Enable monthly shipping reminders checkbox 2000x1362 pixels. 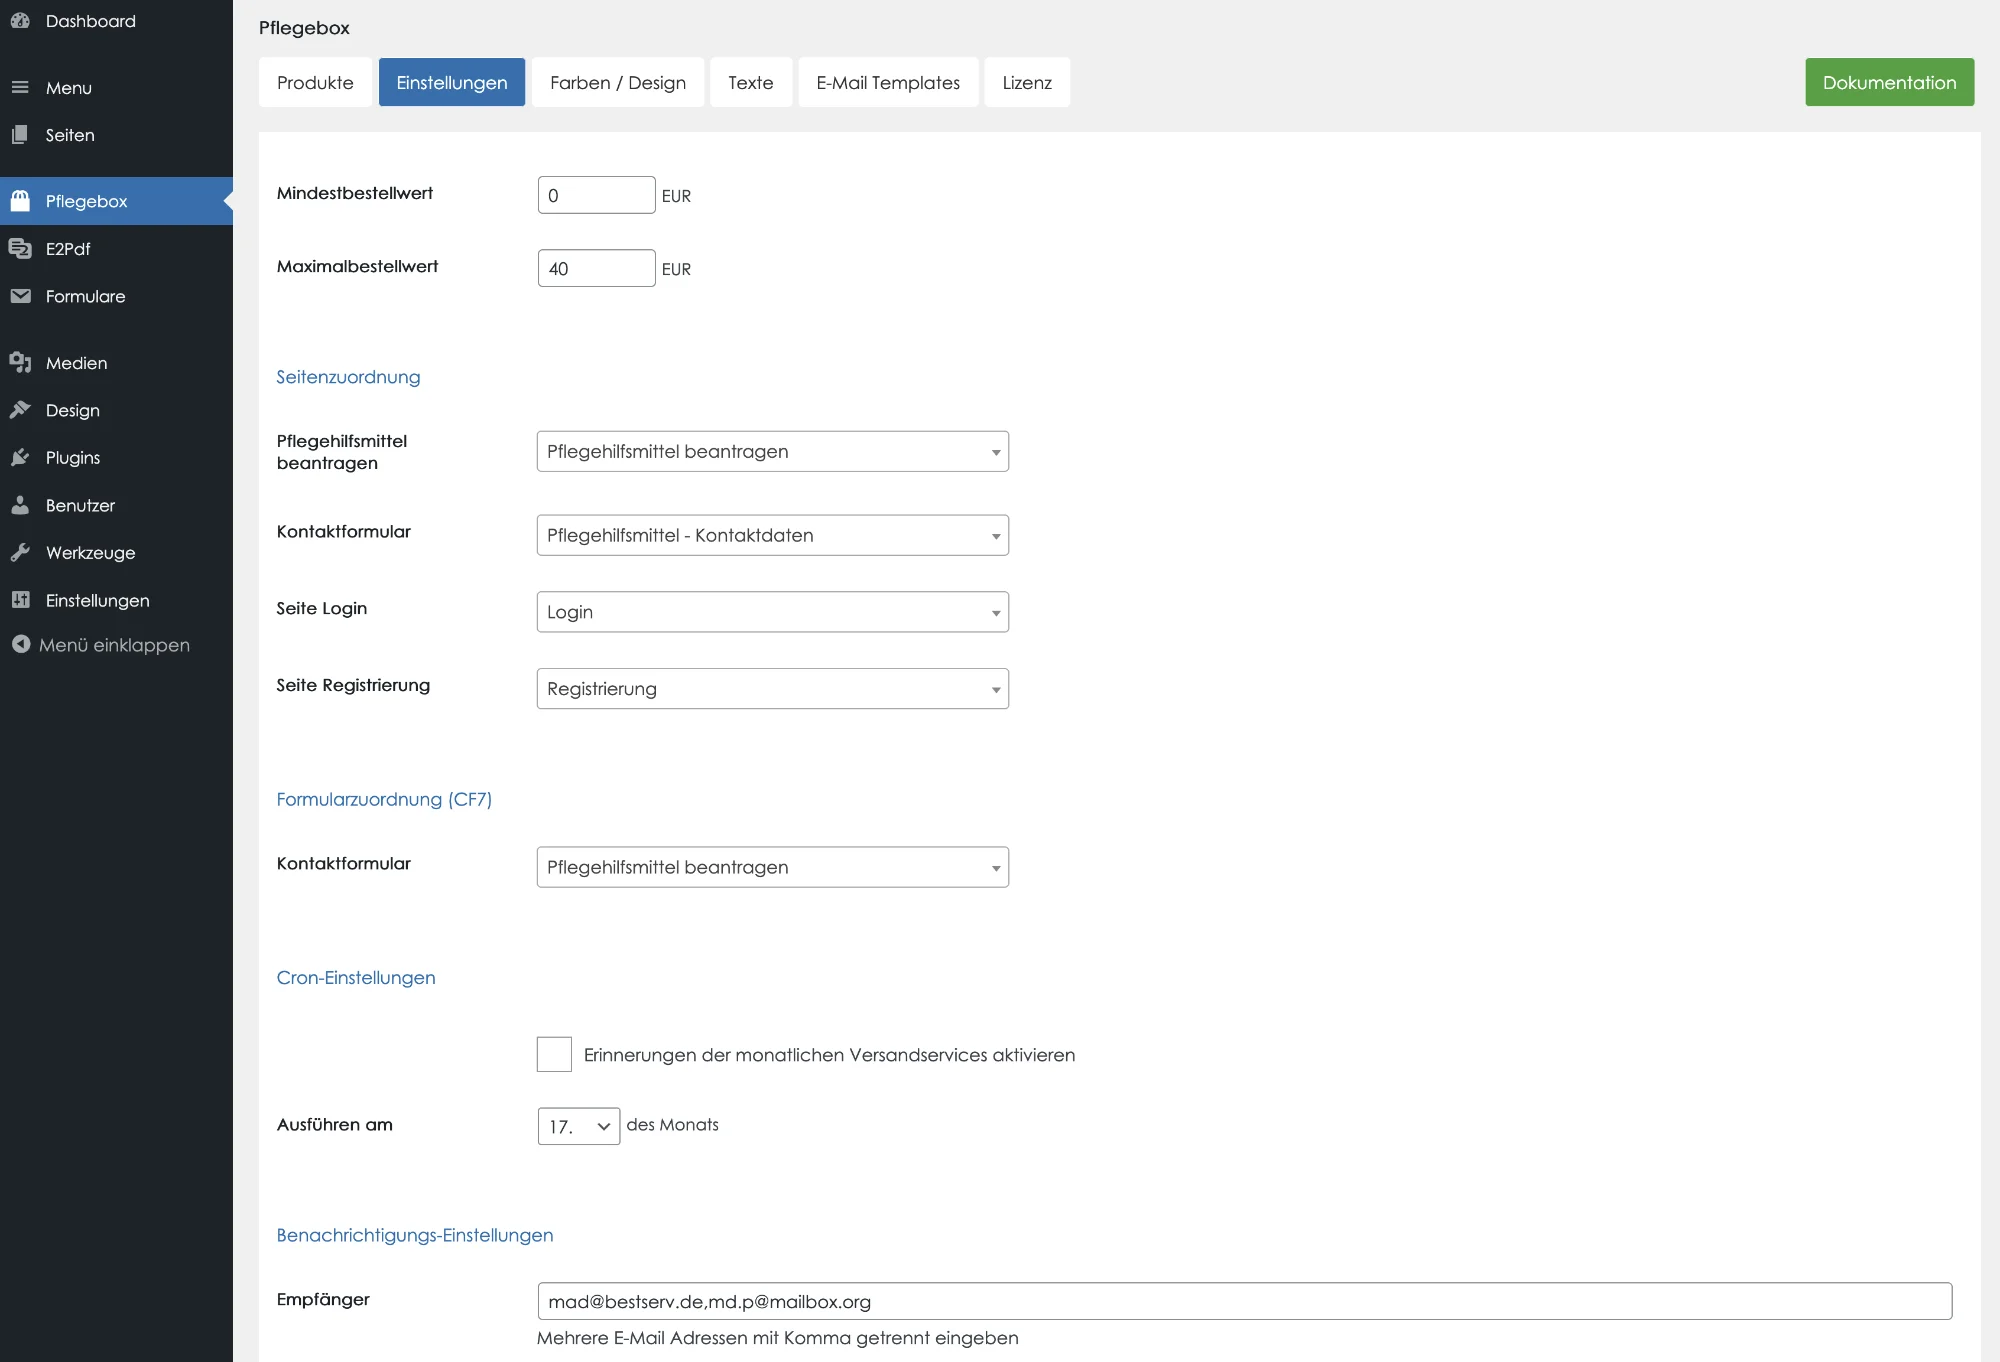(554, 1054)
